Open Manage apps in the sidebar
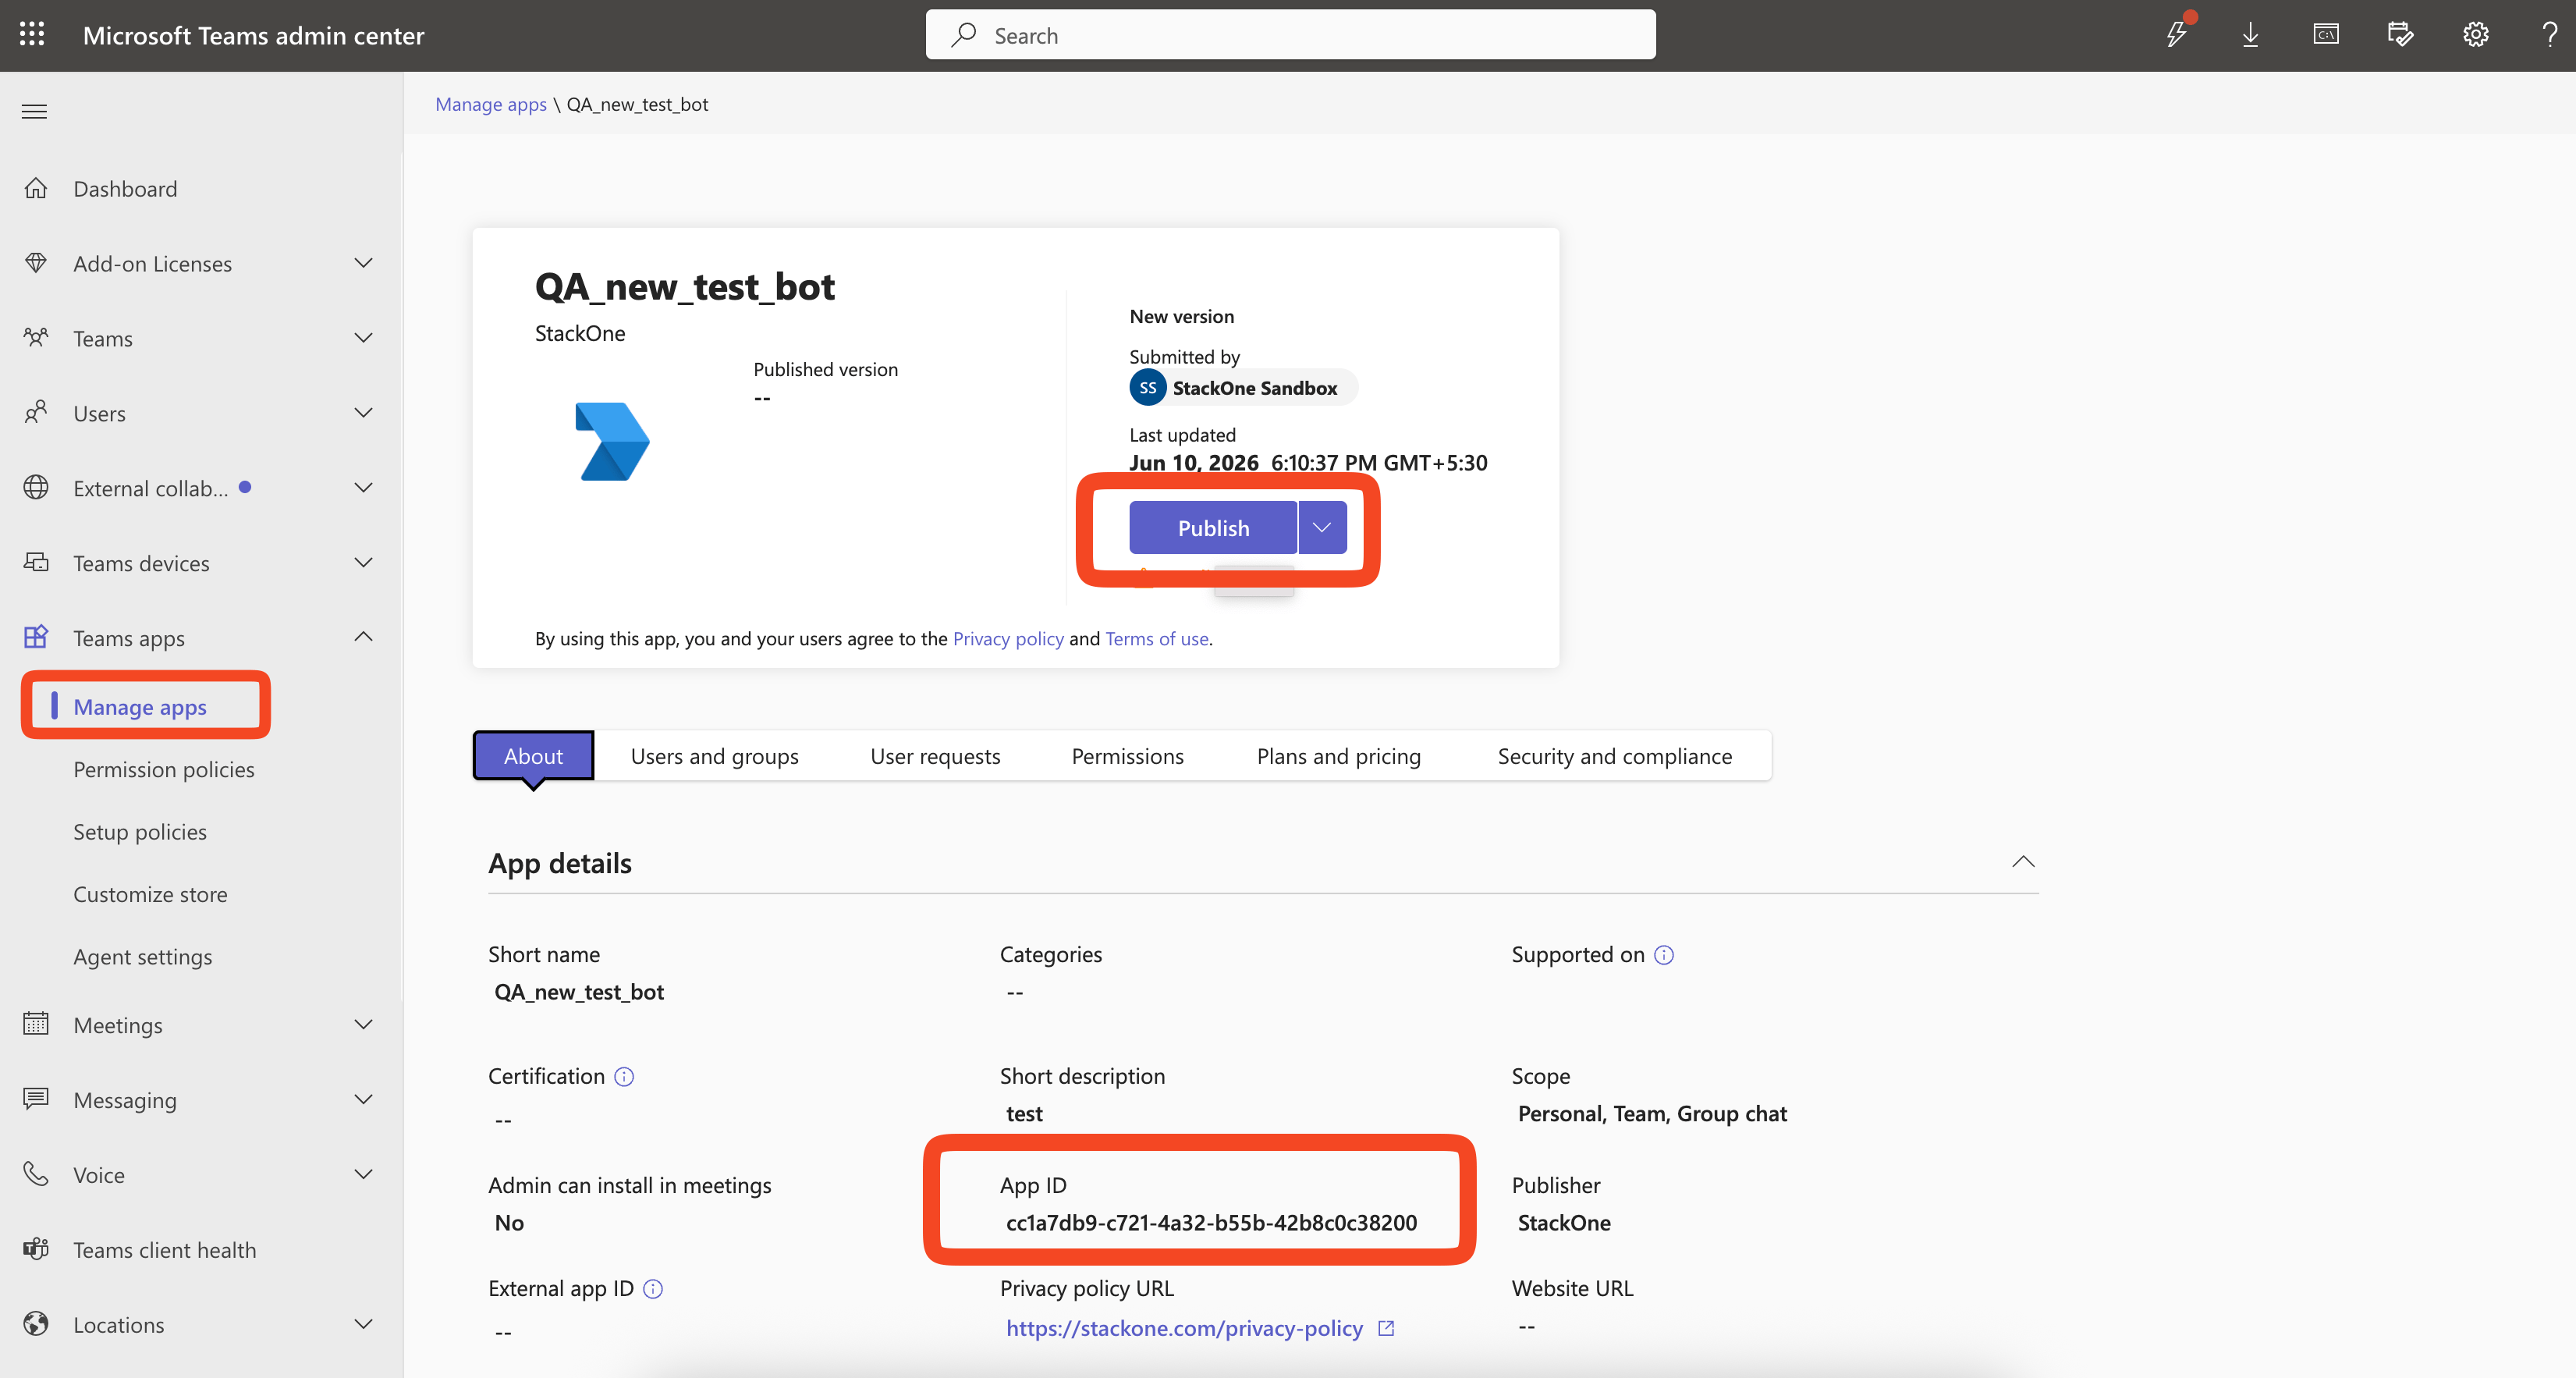The width and height of the screenshot is (2576, 1378). [140, 707]
